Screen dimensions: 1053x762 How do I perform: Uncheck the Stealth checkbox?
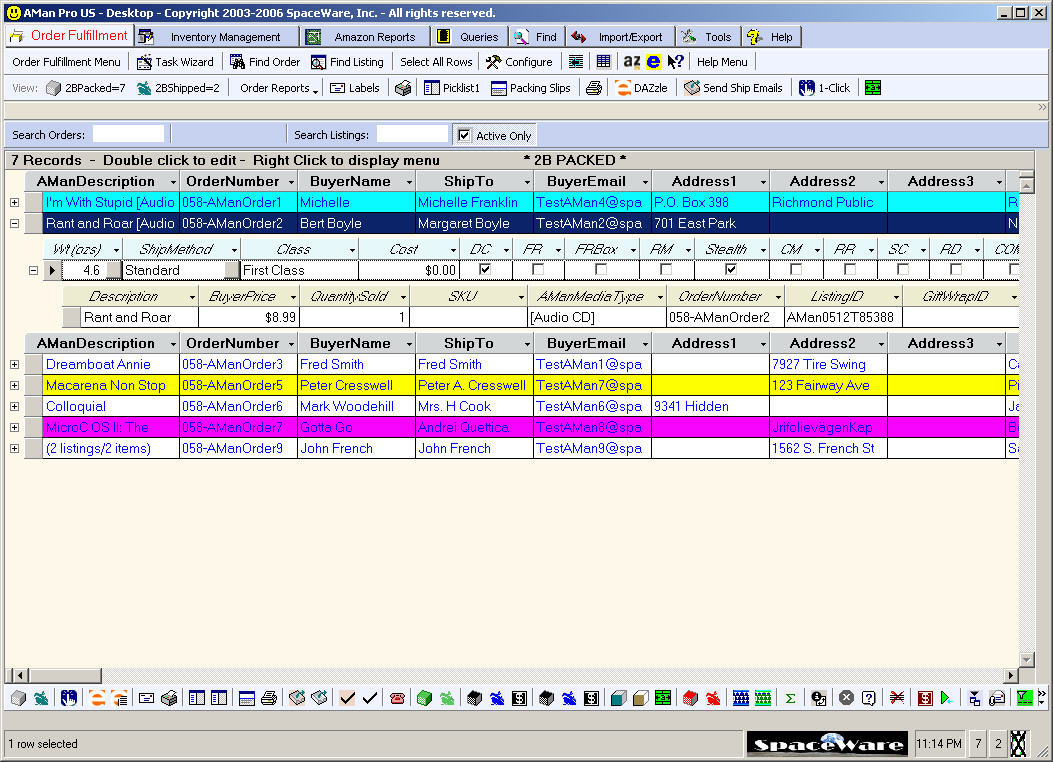pyautogui.click(x=731, y=270)
